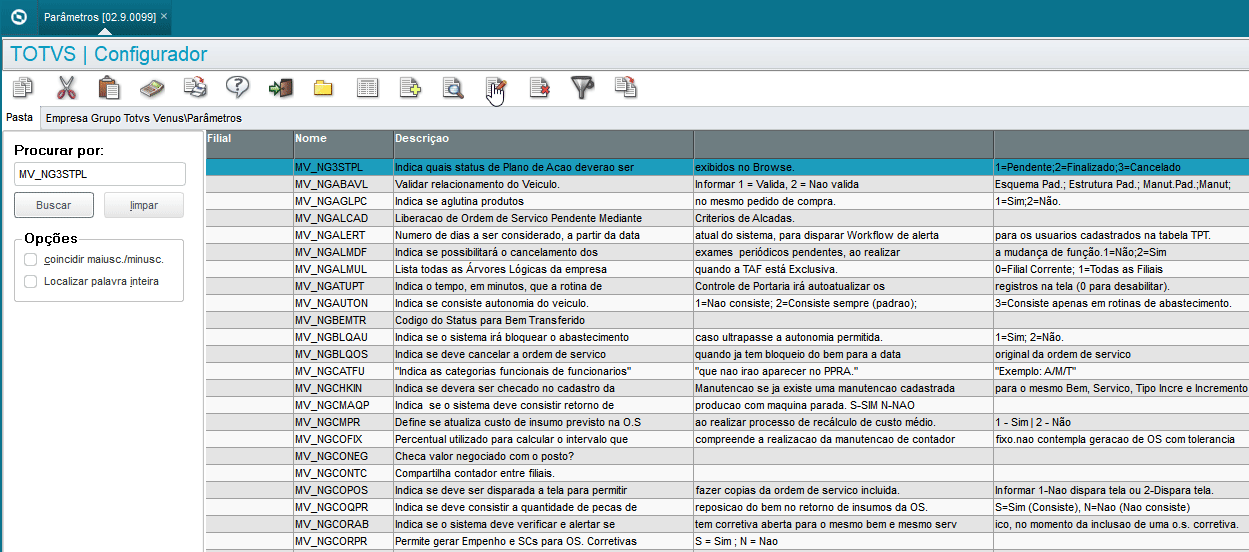Select the MV_NGABAVL row

(x=727, y=184)
